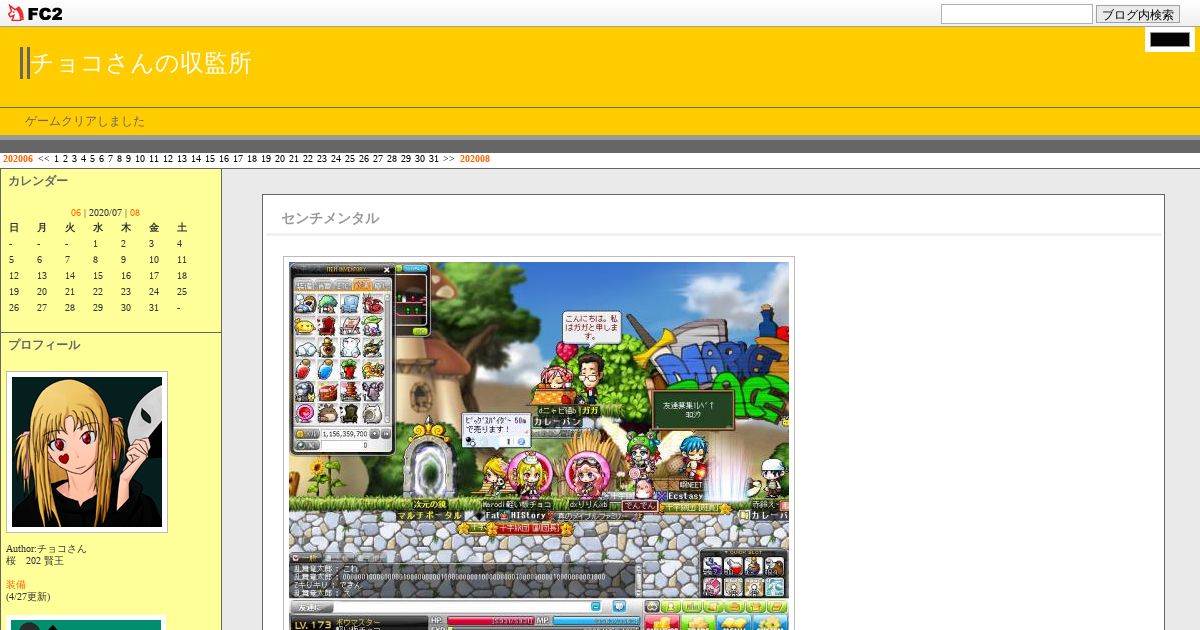
Task: Click the プロフィール sidebar heading
Action: click(x=44, y=345)
